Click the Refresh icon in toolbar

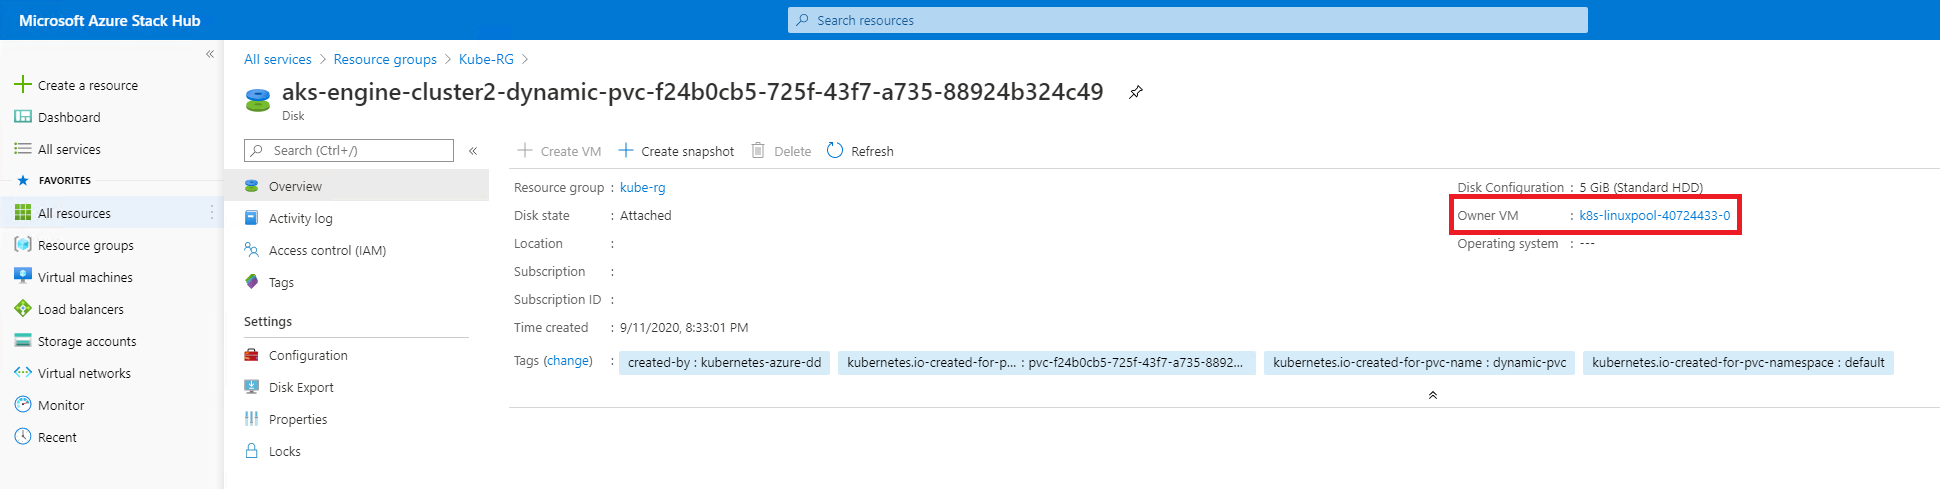point(835,150)
